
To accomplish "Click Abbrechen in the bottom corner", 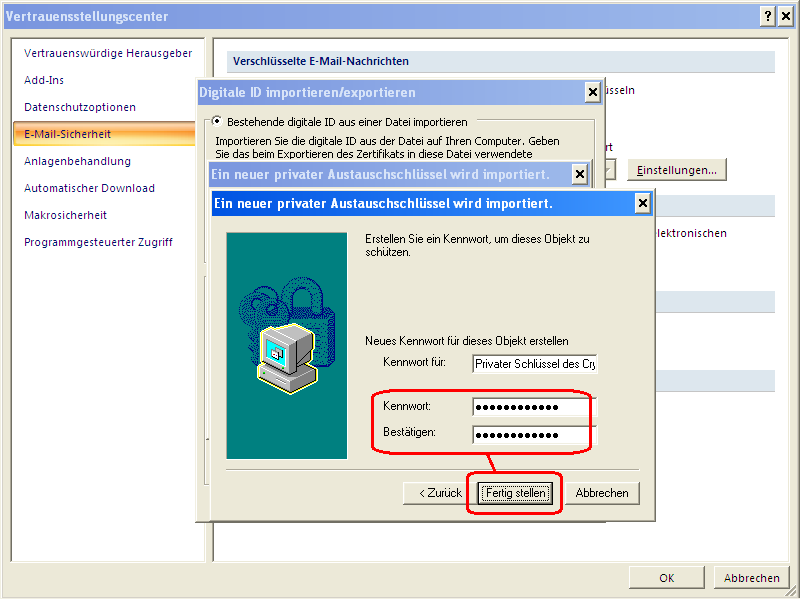I will 751,577.
